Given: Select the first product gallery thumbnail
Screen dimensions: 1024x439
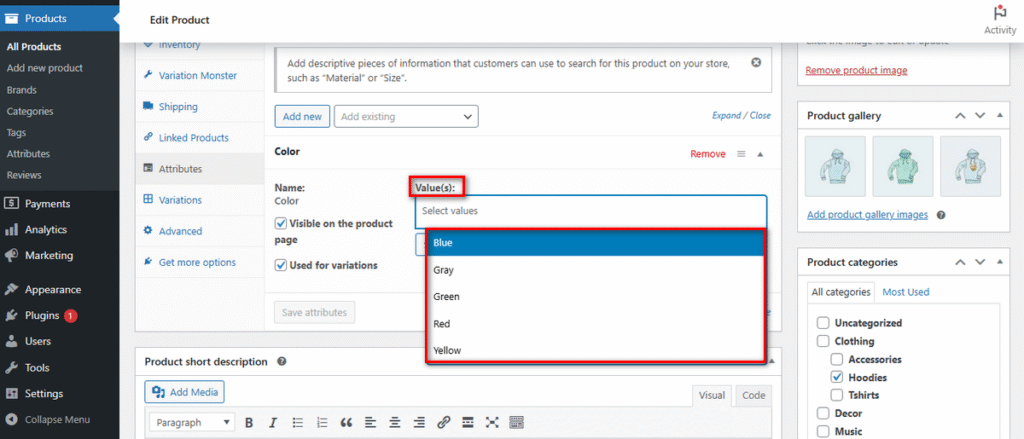Looking at the screenshot, I should click(x=836, y=167).
